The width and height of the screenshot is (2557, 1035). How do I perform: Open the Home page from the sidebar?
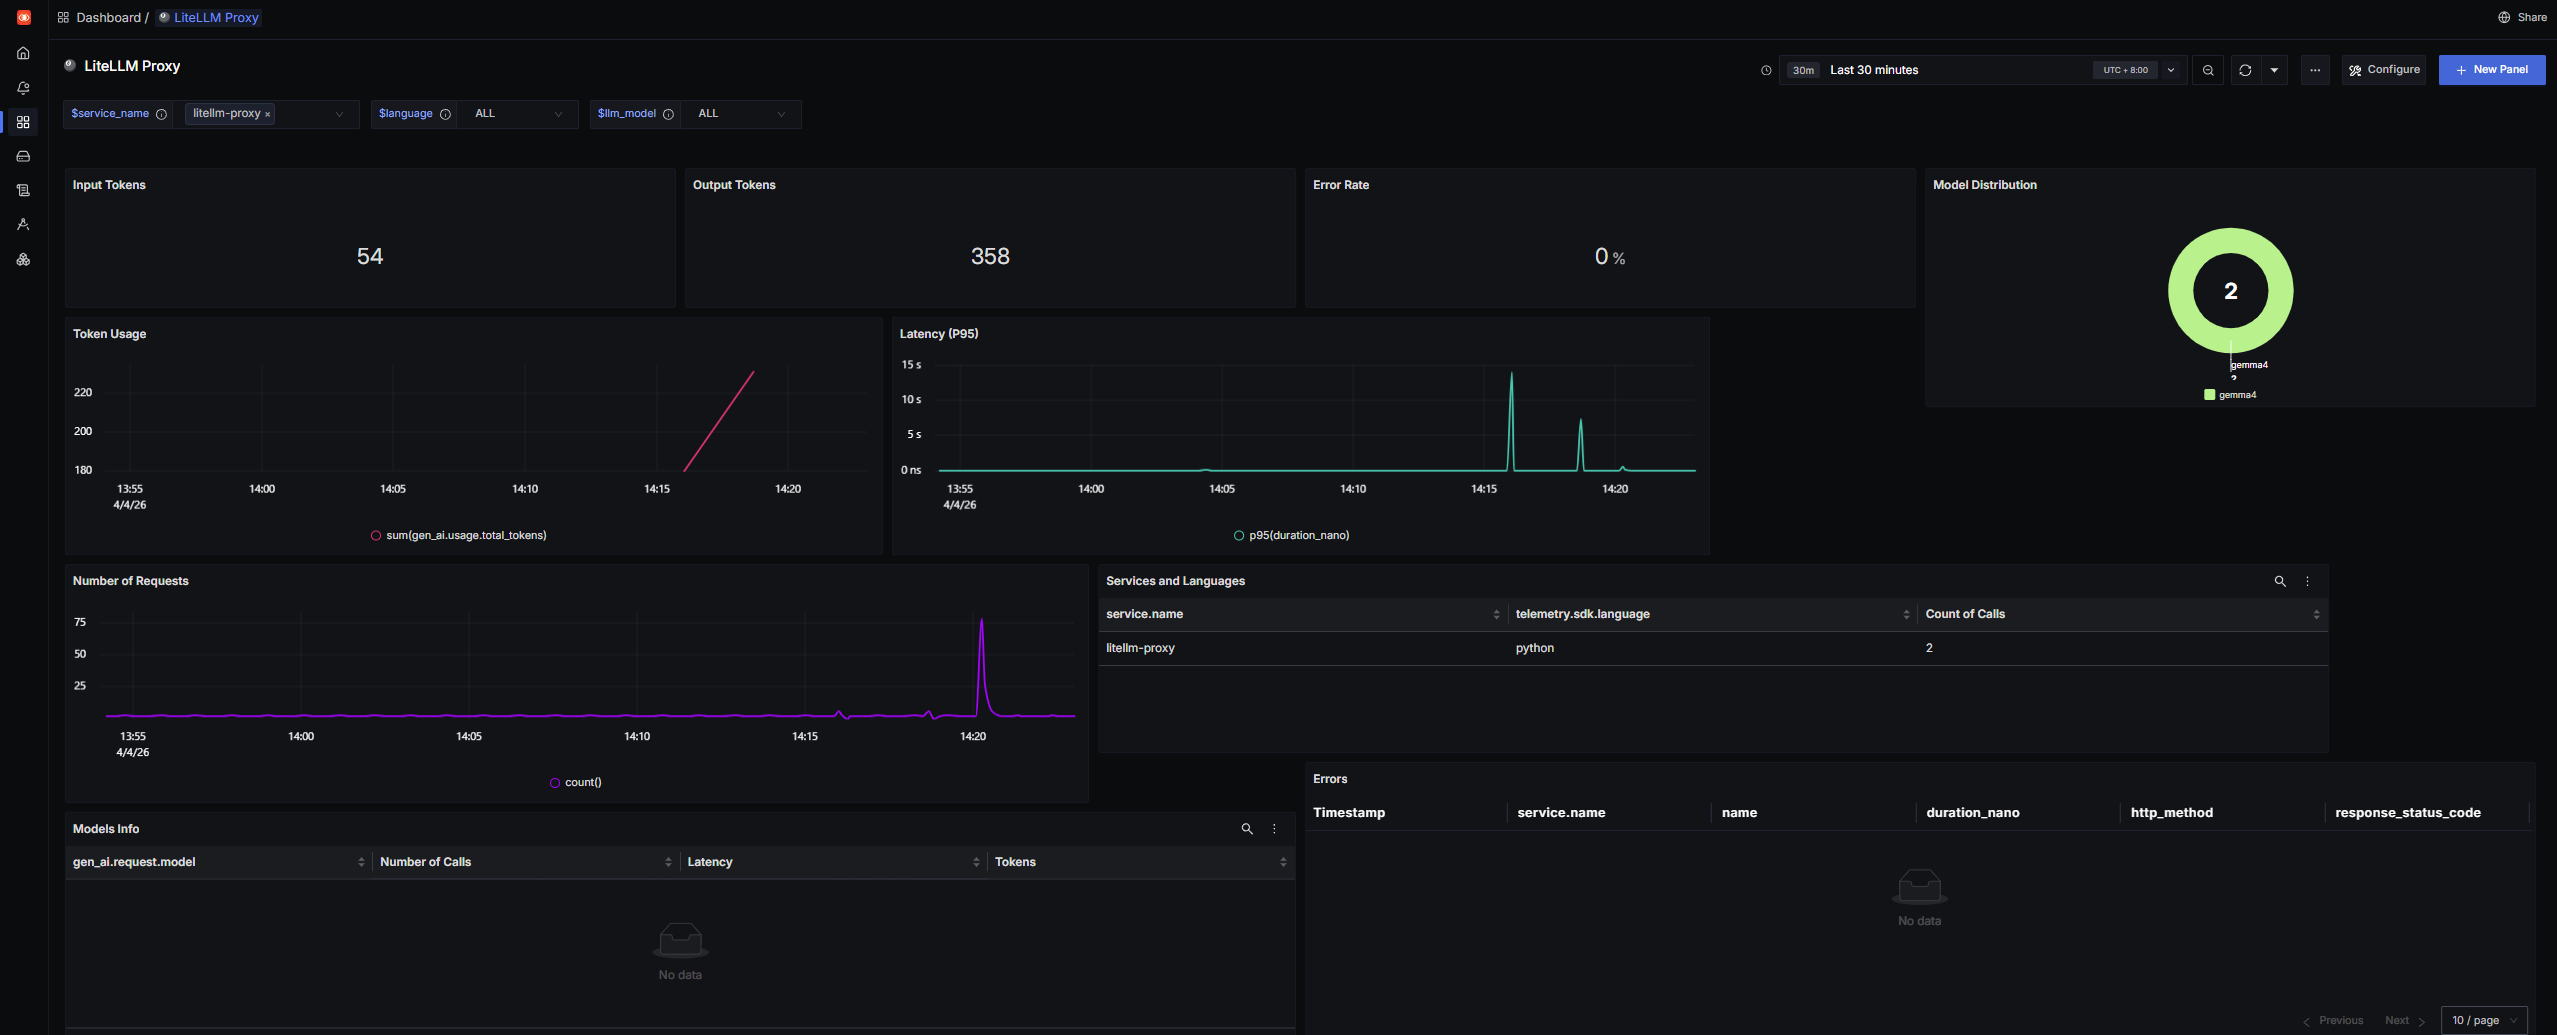pyautogui.click(x=23, y=53)
